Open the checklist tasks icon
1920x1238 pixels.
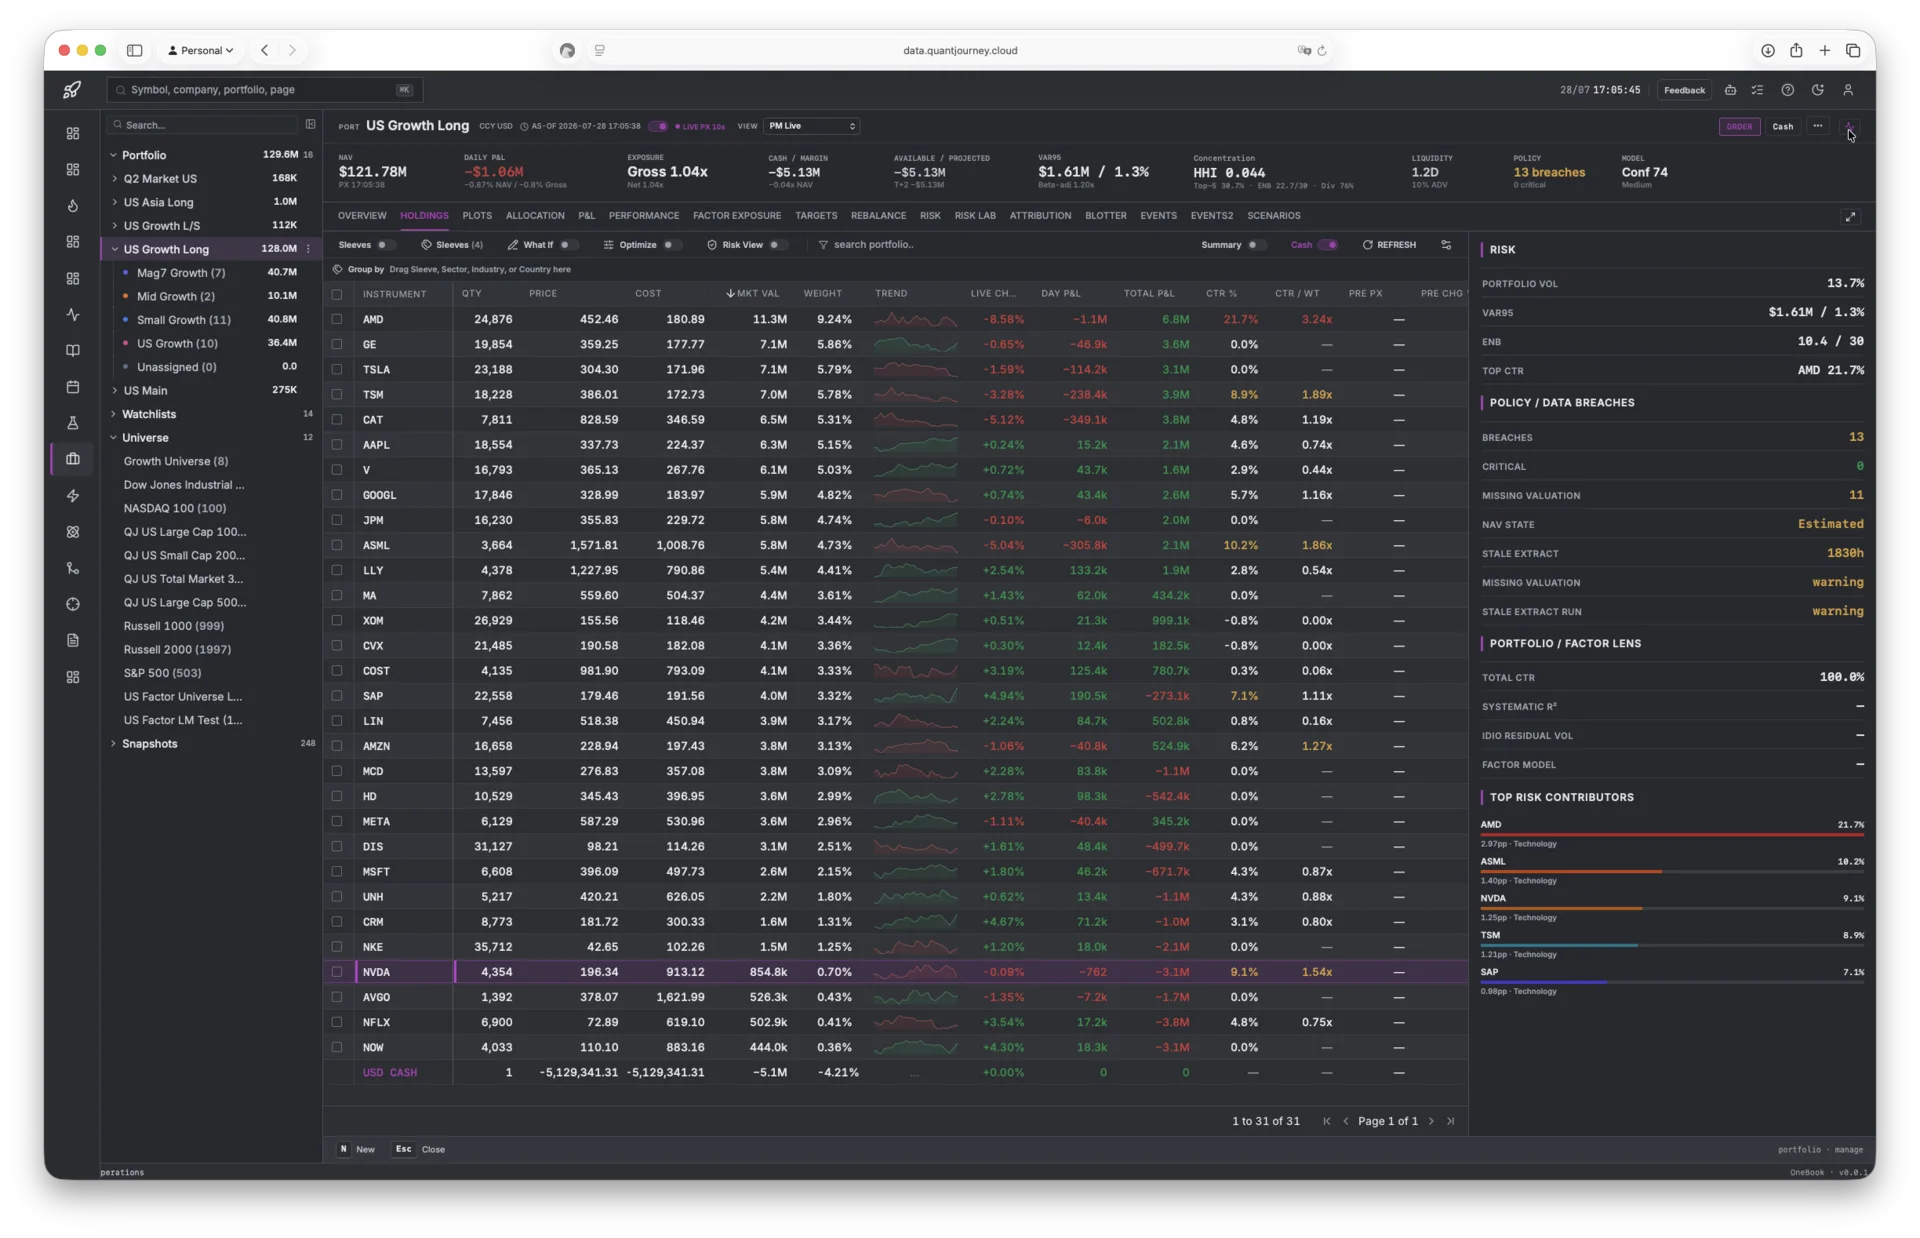1757,90
